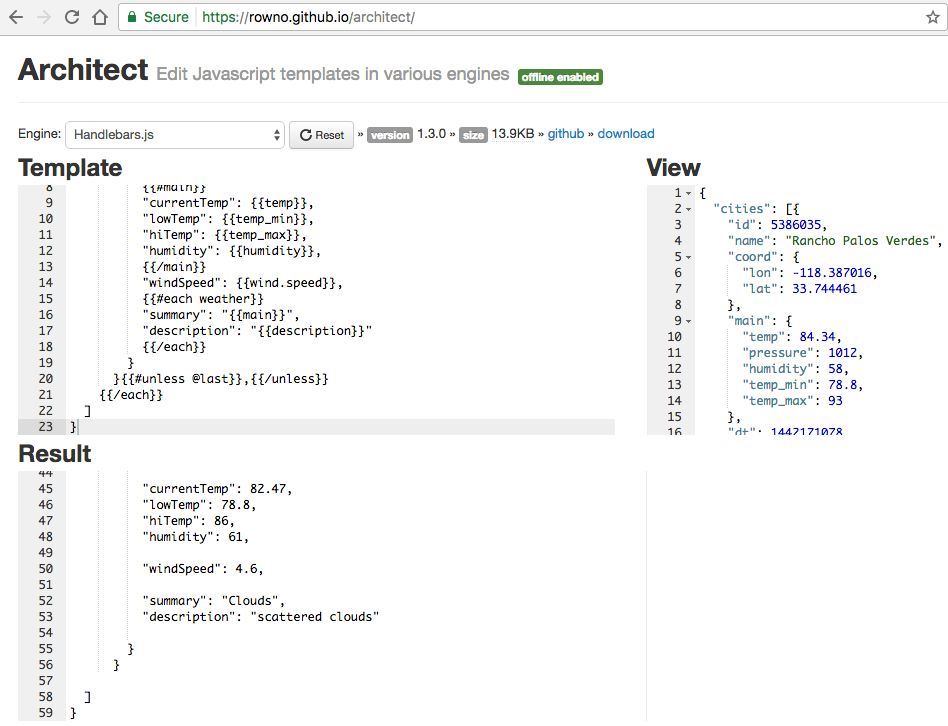The image size is (948, 726).
Task: Open the github link
Action: [565, 134]
